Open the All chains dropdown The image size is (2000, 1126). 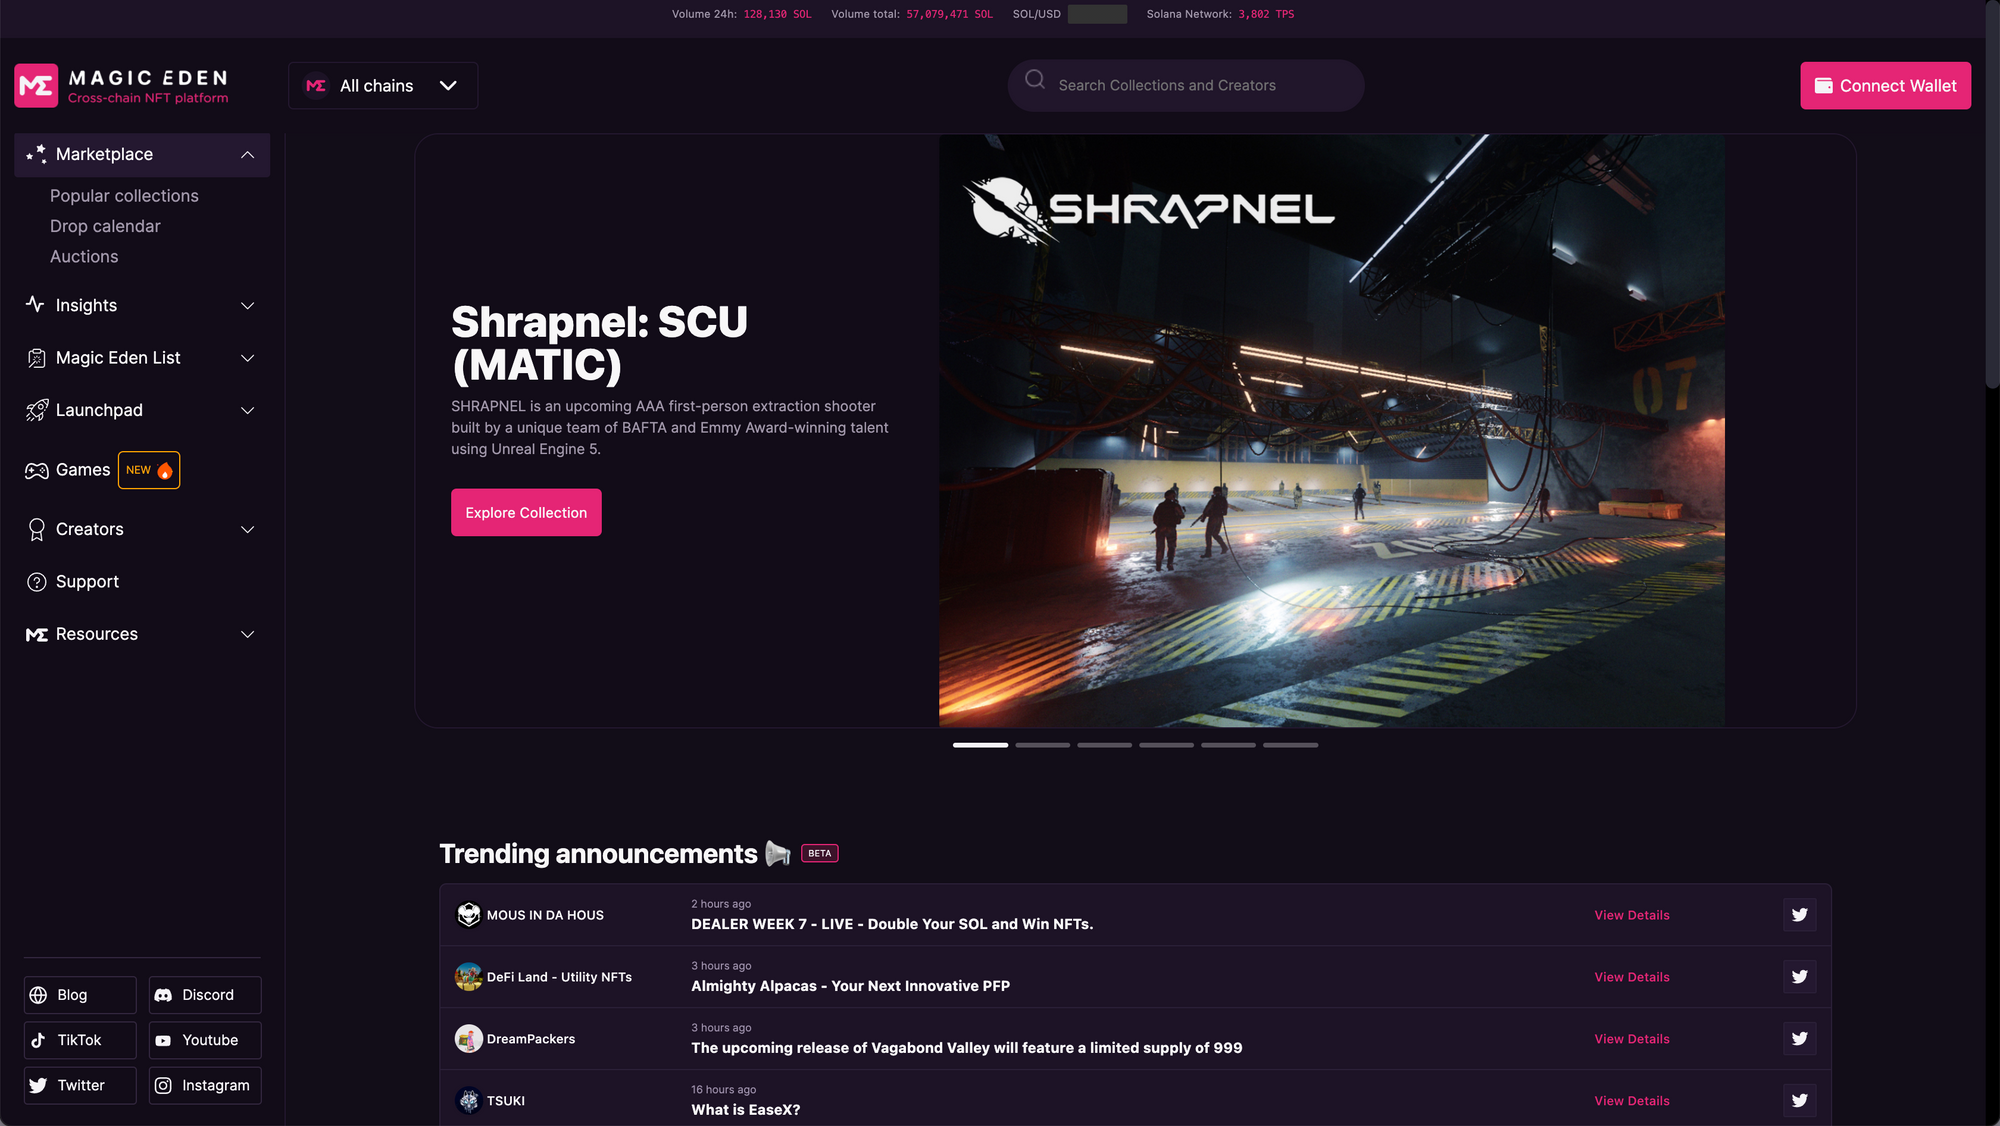pyautogui.click(x=383, y=86)
